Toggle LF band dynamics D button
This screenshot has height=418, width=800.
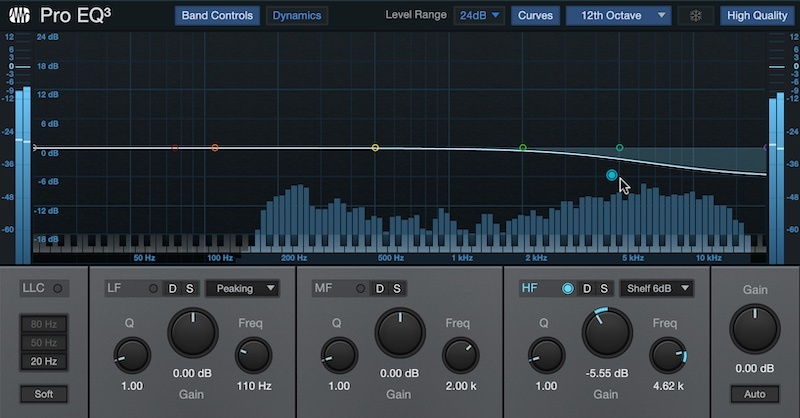pyautogui.click(x=172, y=288)
